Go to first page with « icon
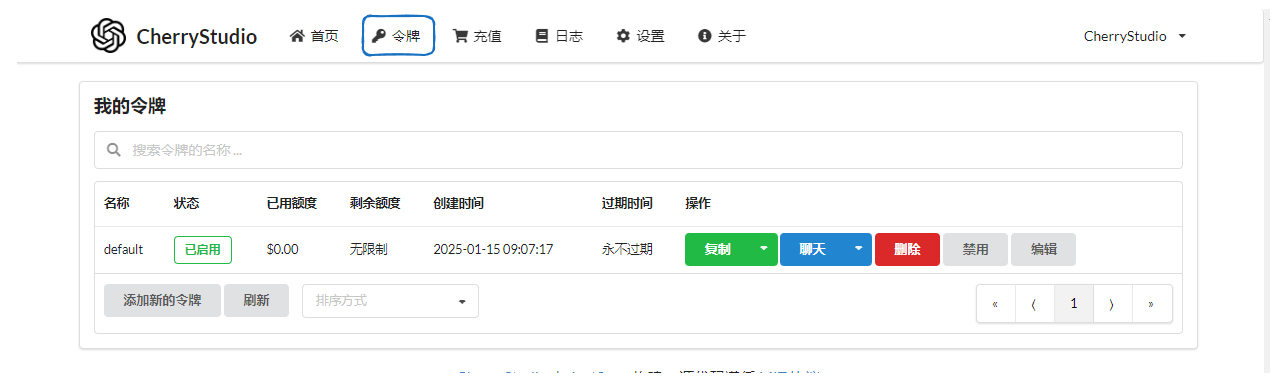The height and width of the screenshot is (383, 1276). coord(996,304)
